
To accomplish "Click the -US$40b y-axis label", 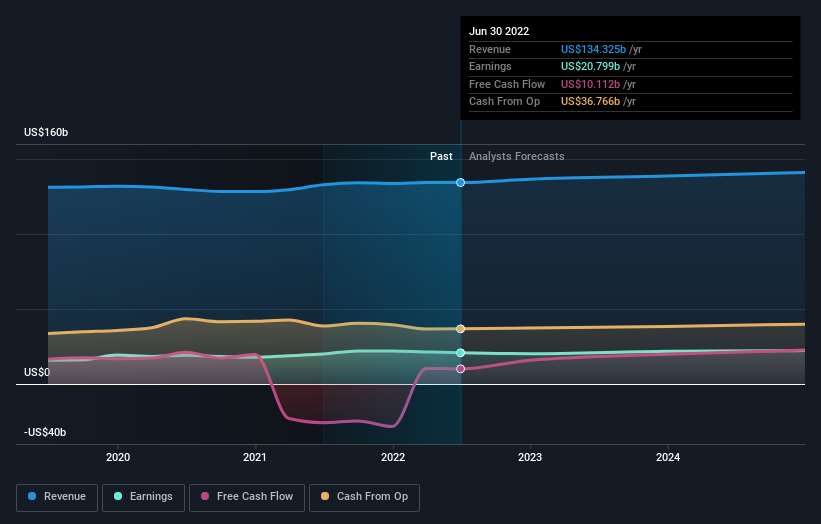I will [45, 432].
